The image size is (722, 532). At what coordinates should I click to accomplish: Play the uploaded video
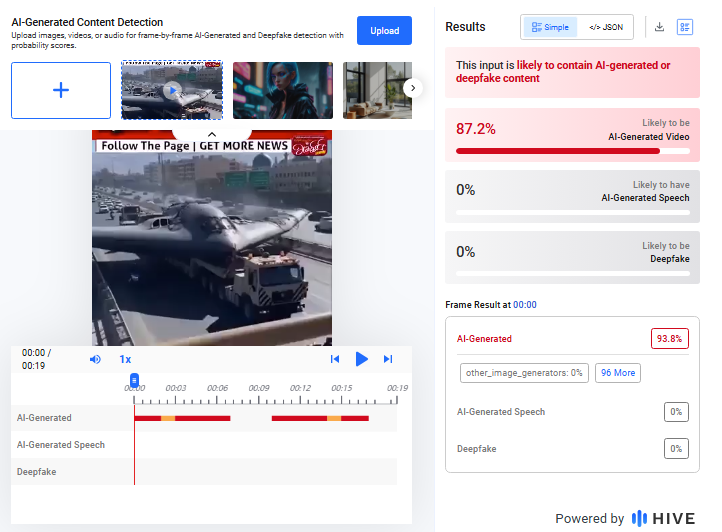362,359
